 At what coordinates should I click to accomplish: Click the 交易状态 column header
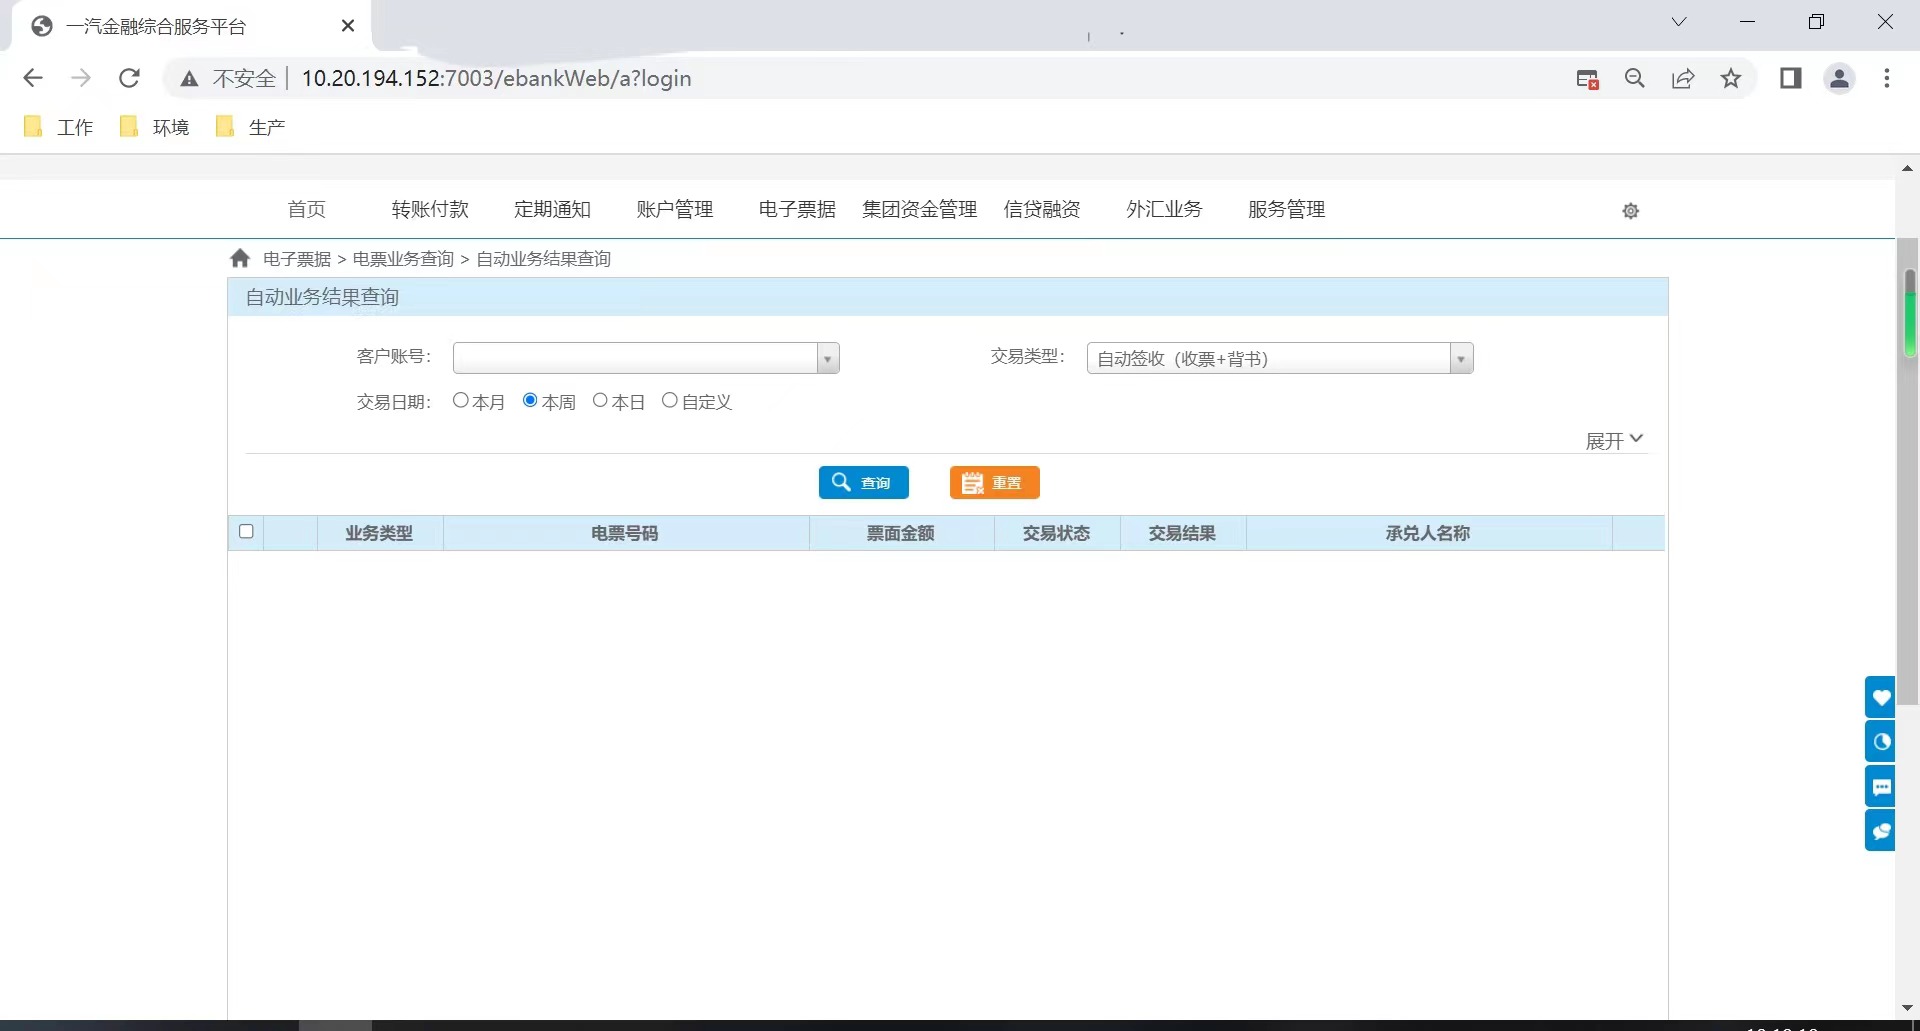click(1057, 533)
